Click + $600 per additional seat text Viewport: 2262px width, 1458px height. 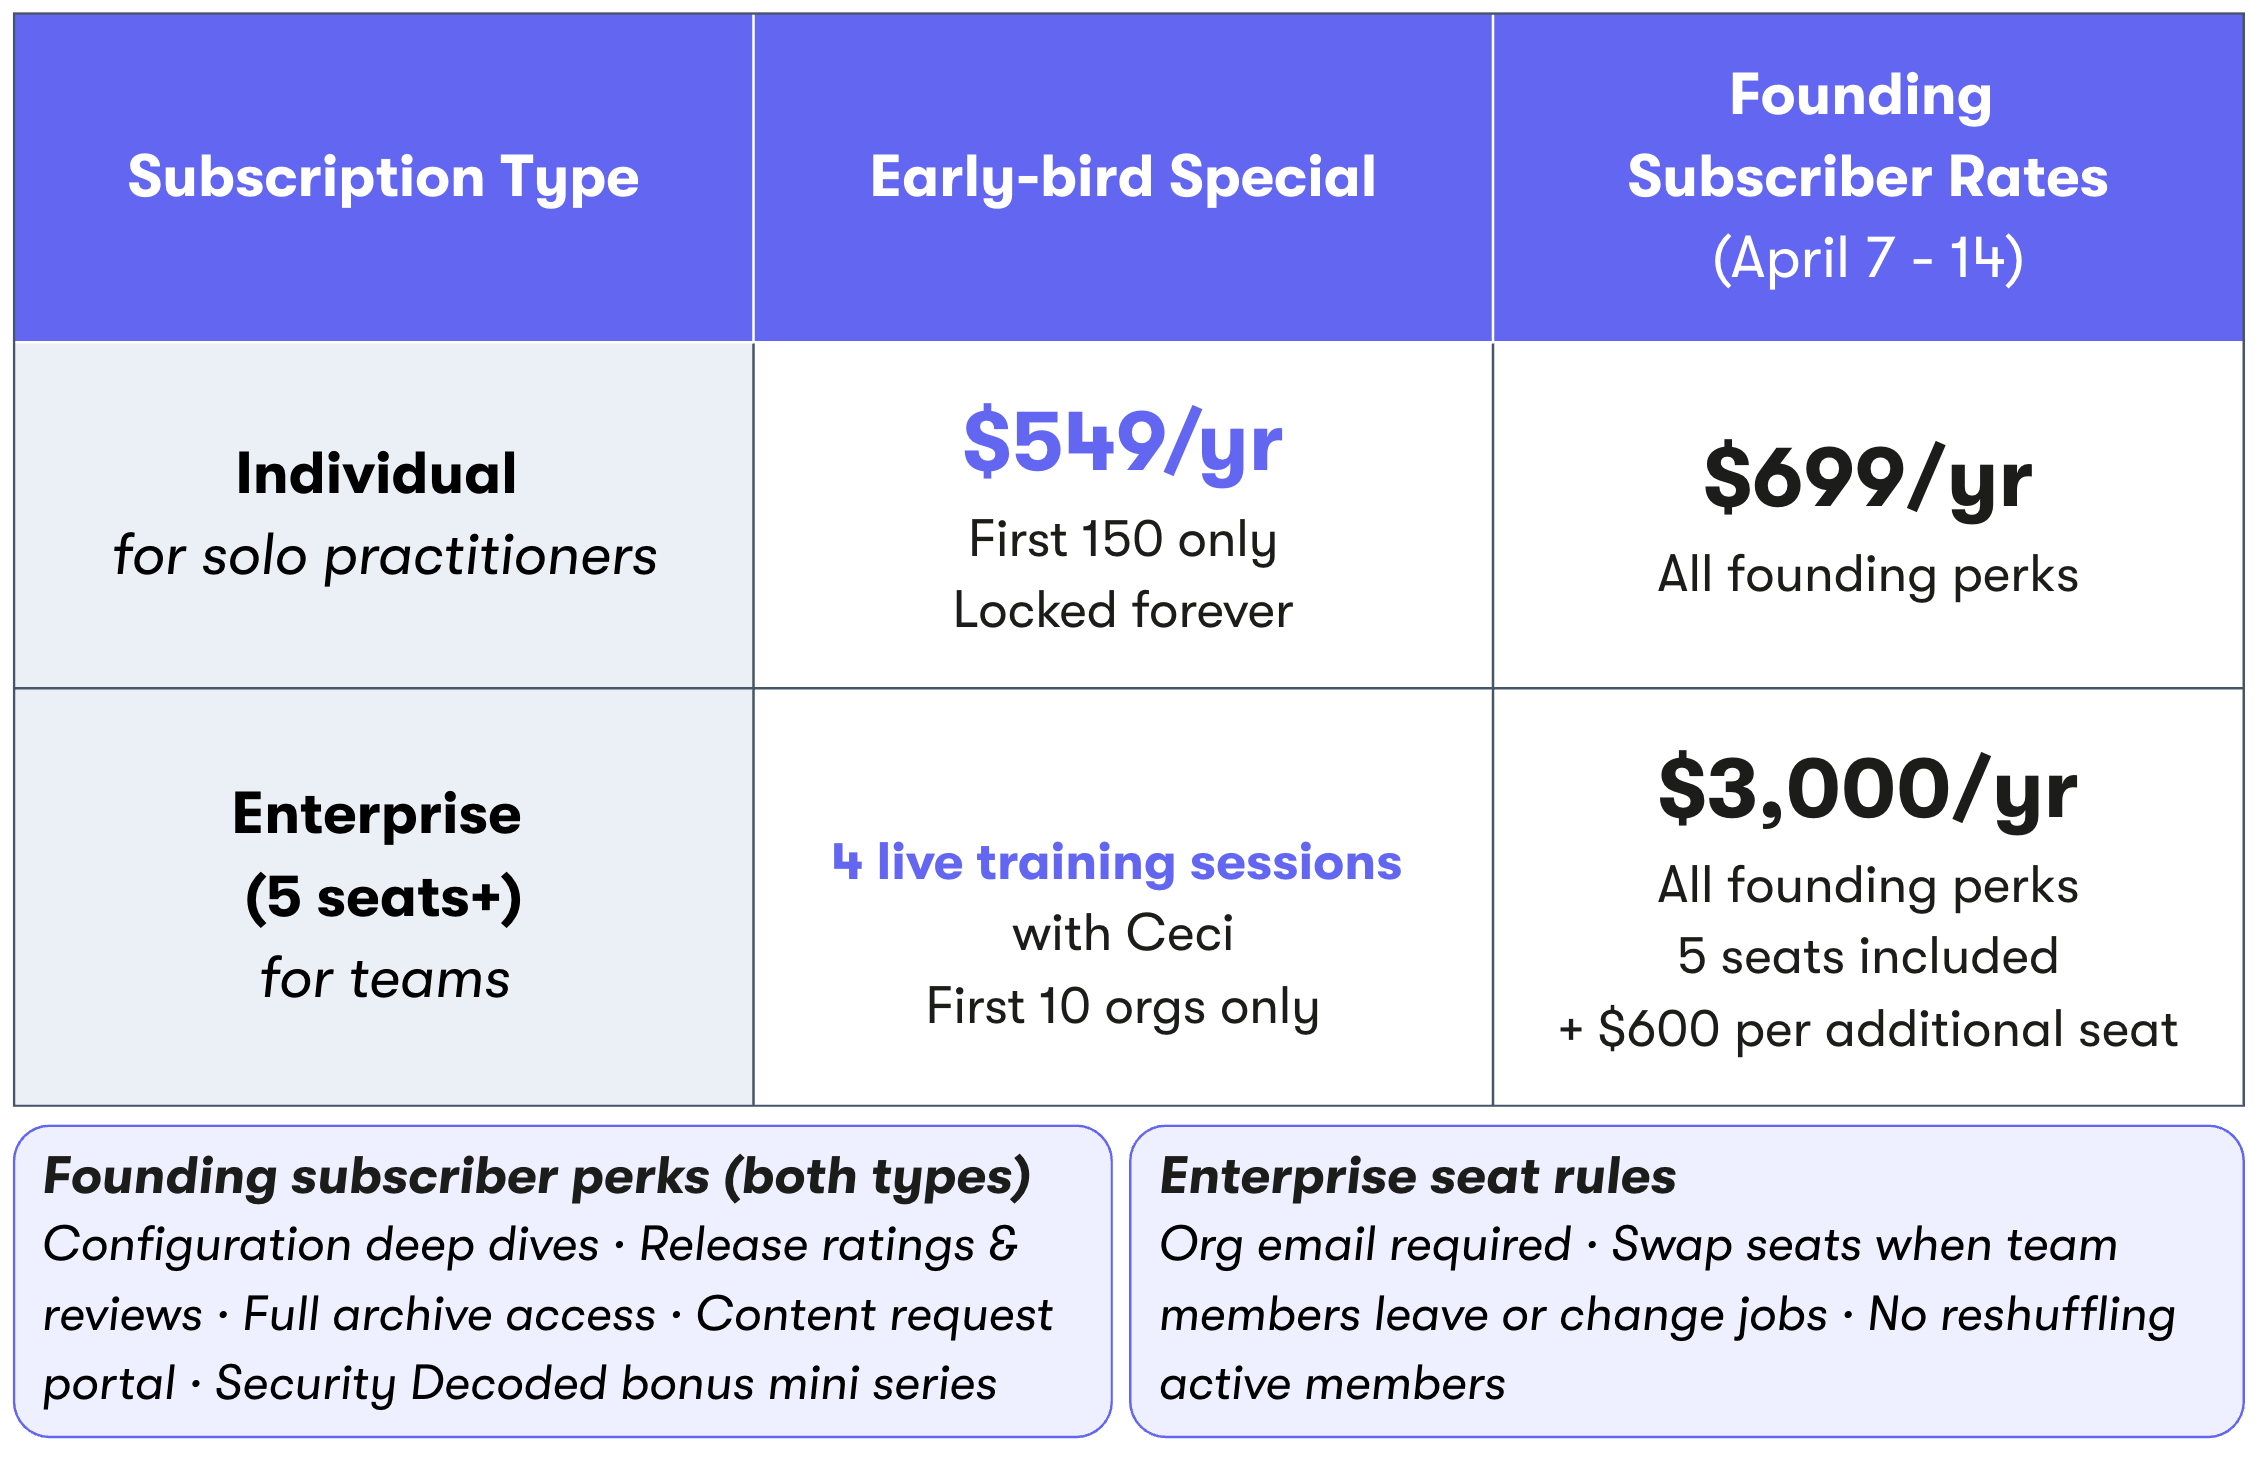coord(1868,1030)
